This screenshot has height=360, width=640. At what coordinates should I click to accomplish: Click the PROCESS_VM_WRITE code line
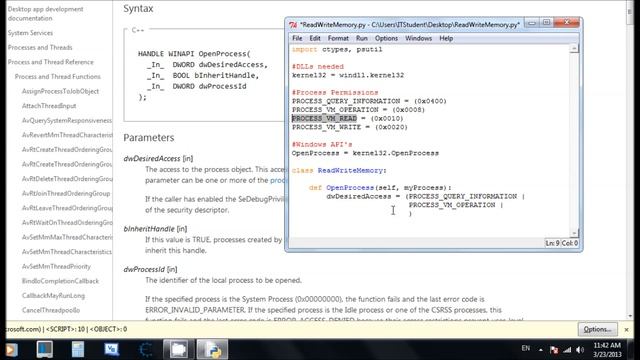pos(349,127)
